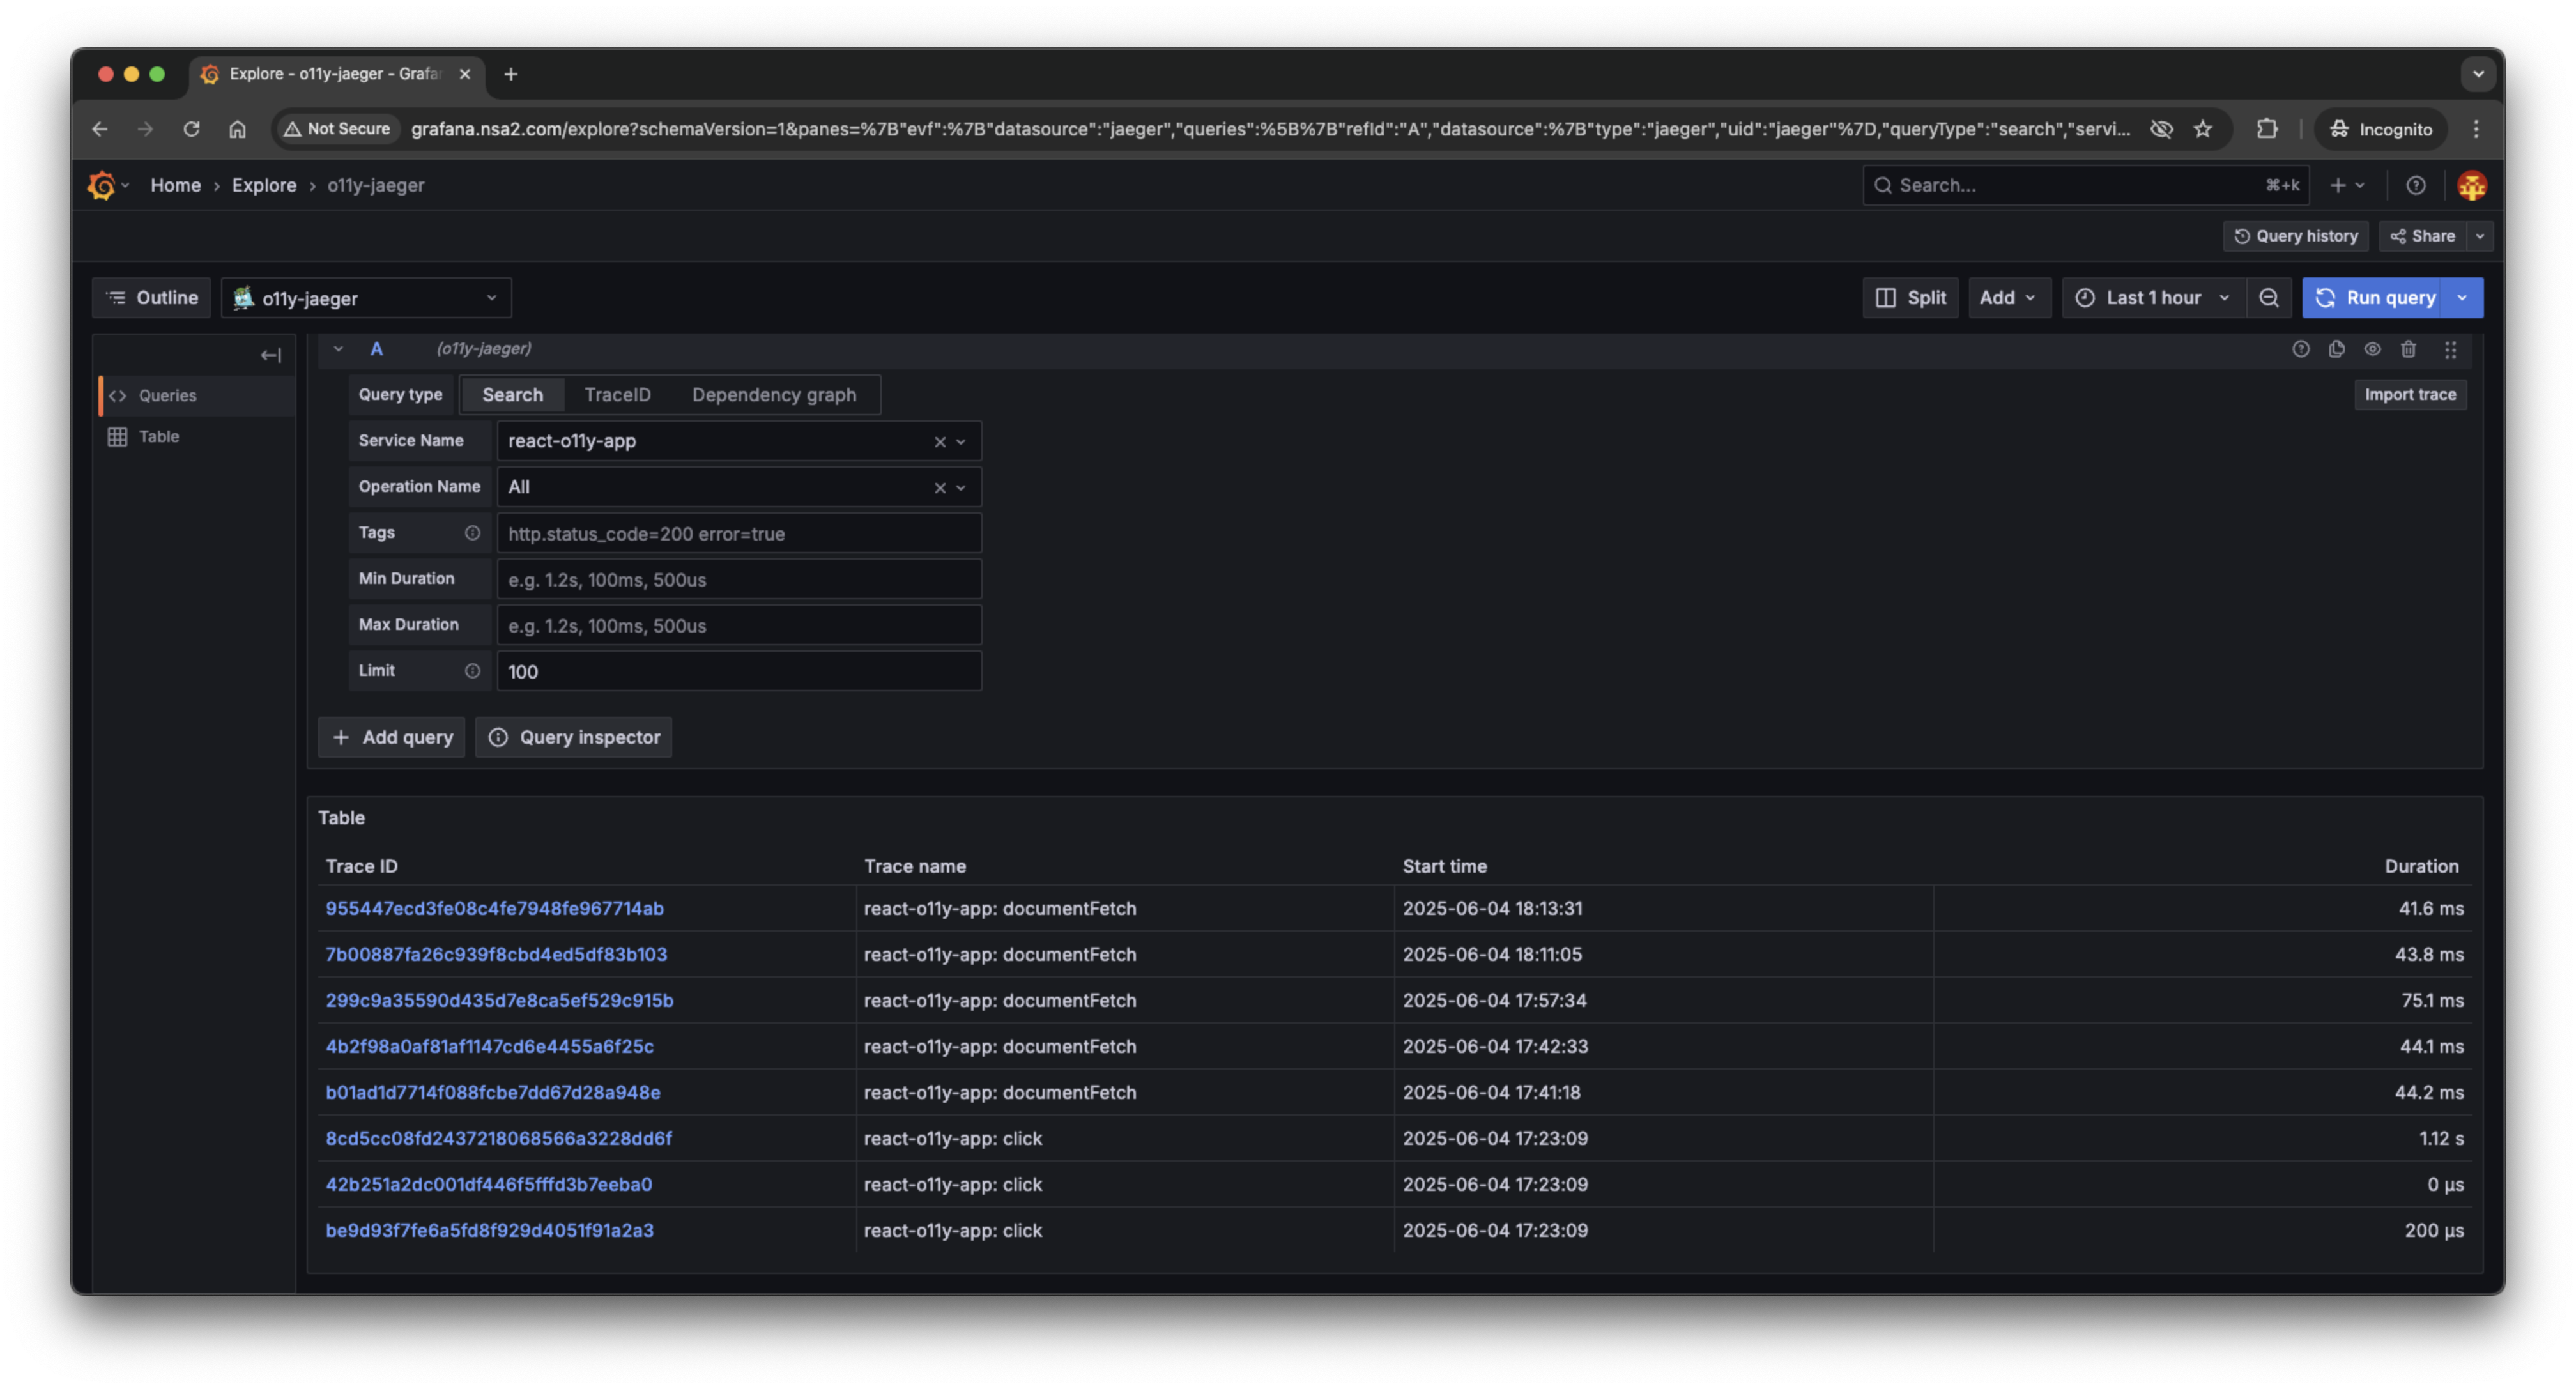Screen dimensions: 2576x1389
Task: Toggle Split view
Action: tap(1911, 298)
